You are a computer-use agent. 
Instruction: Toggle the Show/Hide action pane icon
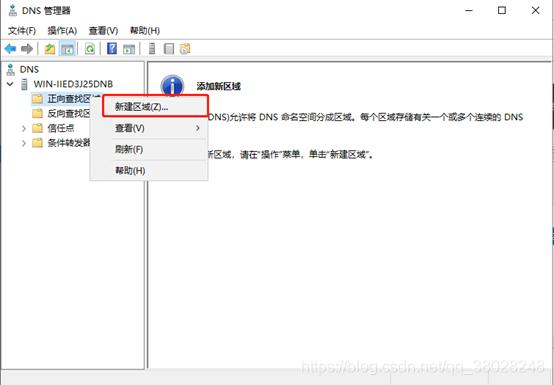pos(129,49)
